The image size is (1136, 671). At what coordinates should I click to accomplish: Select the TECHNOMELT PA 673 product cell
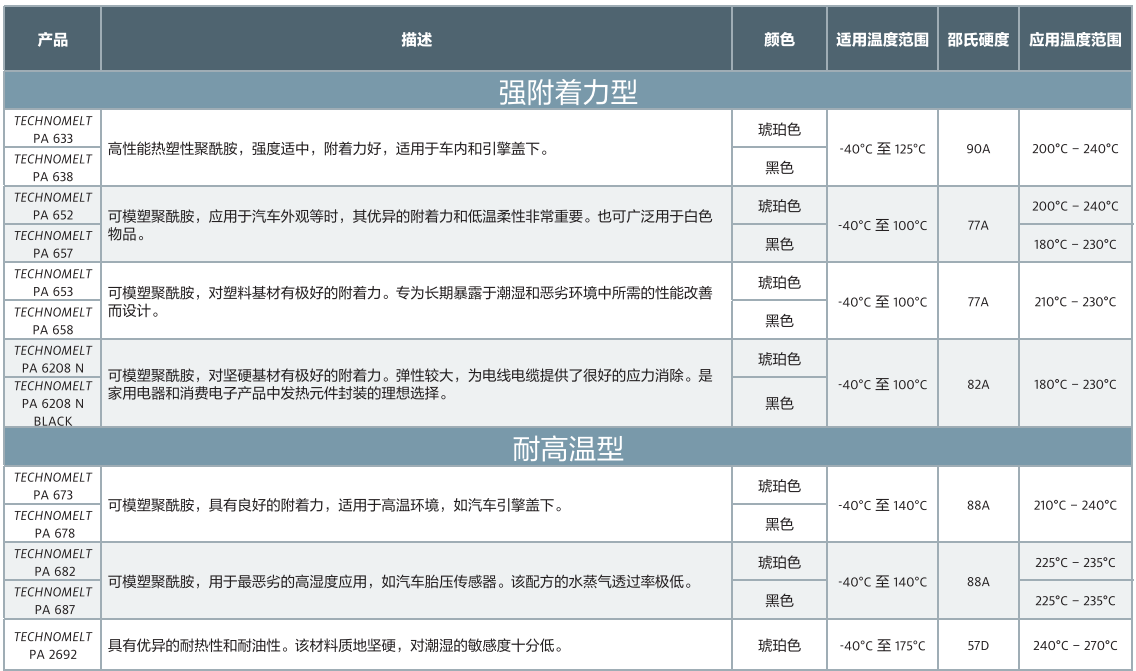[x=52, y=485]
